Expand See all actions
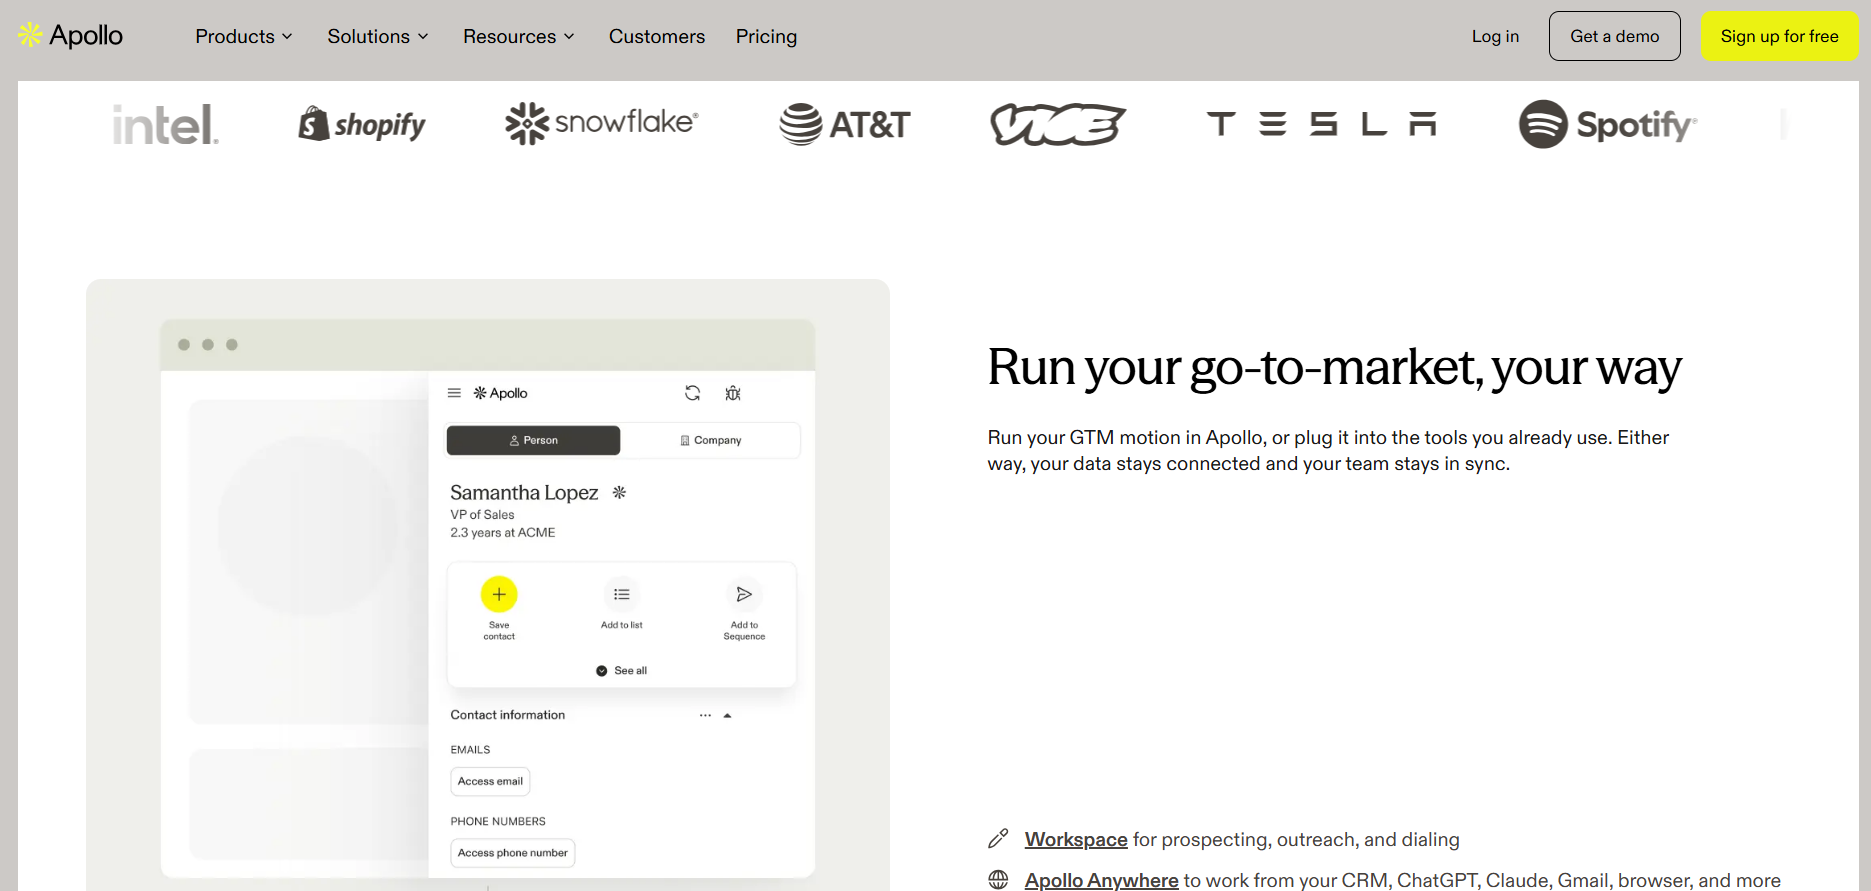Image resolution: width=1871 pixels, height=891 pixels. pyautogui.click(x=622, y=671)
